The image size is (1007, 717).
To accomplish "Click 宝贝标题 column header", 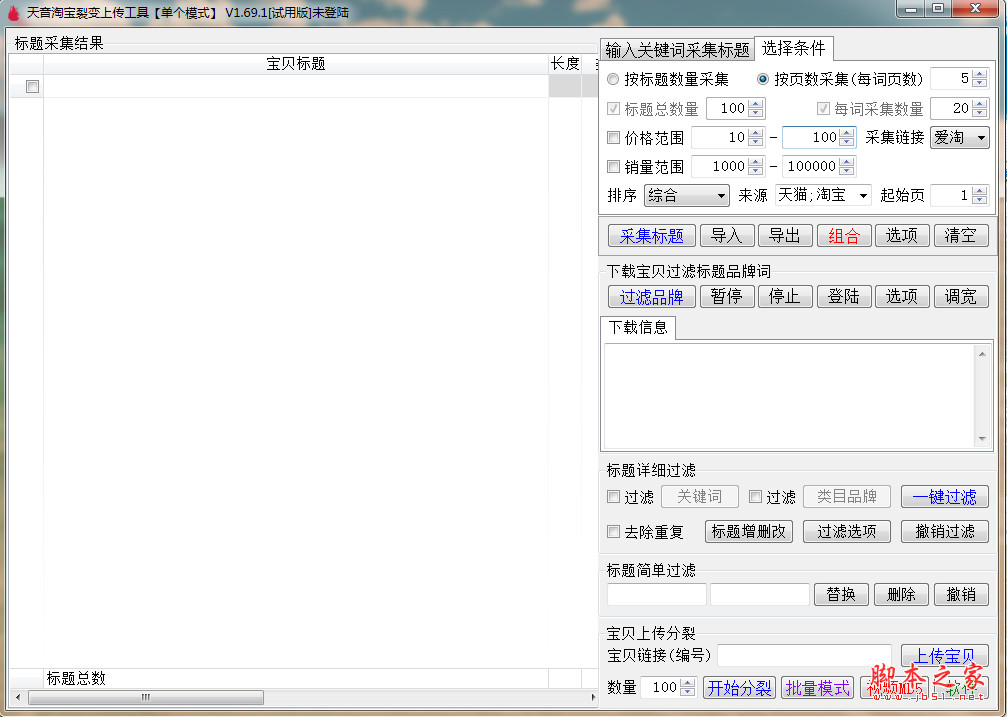I will (295, 64).
